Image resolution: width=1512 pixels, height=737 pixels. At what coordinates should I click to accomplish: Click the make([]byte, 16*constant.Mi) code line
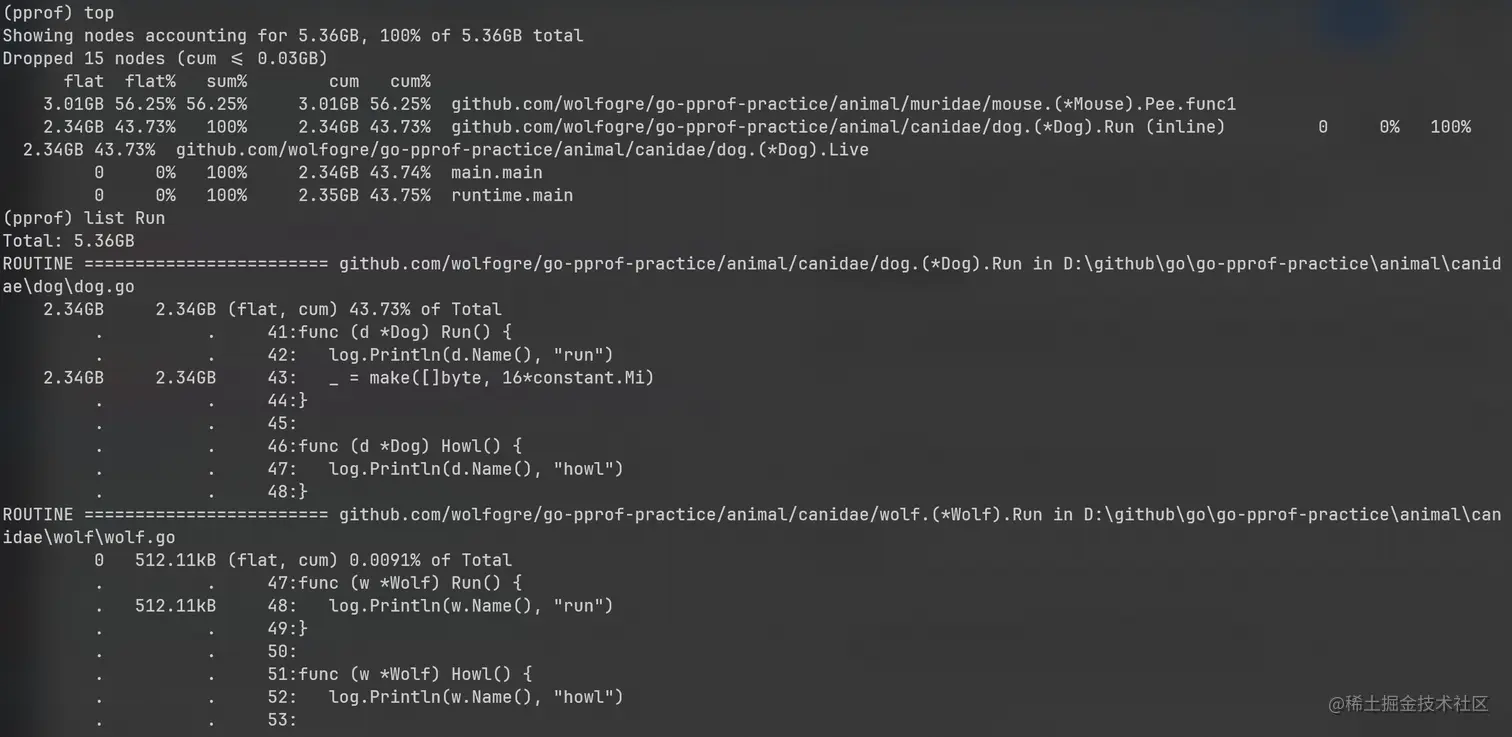tap(490, 378)
